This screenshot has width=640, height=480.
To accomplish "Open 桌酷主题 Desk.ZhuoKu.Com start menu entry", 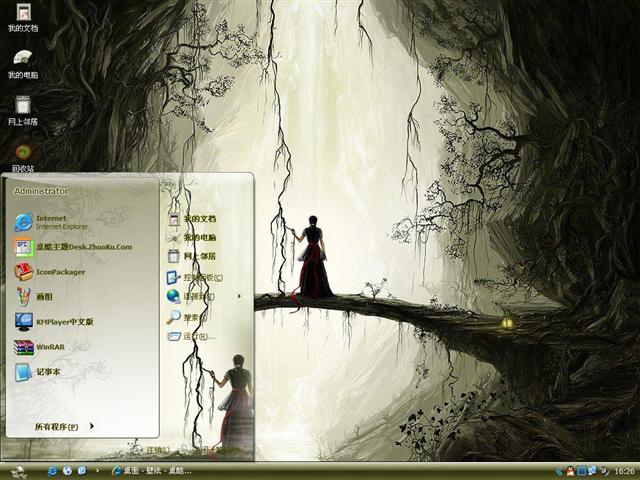I will (x=73, y=247).
